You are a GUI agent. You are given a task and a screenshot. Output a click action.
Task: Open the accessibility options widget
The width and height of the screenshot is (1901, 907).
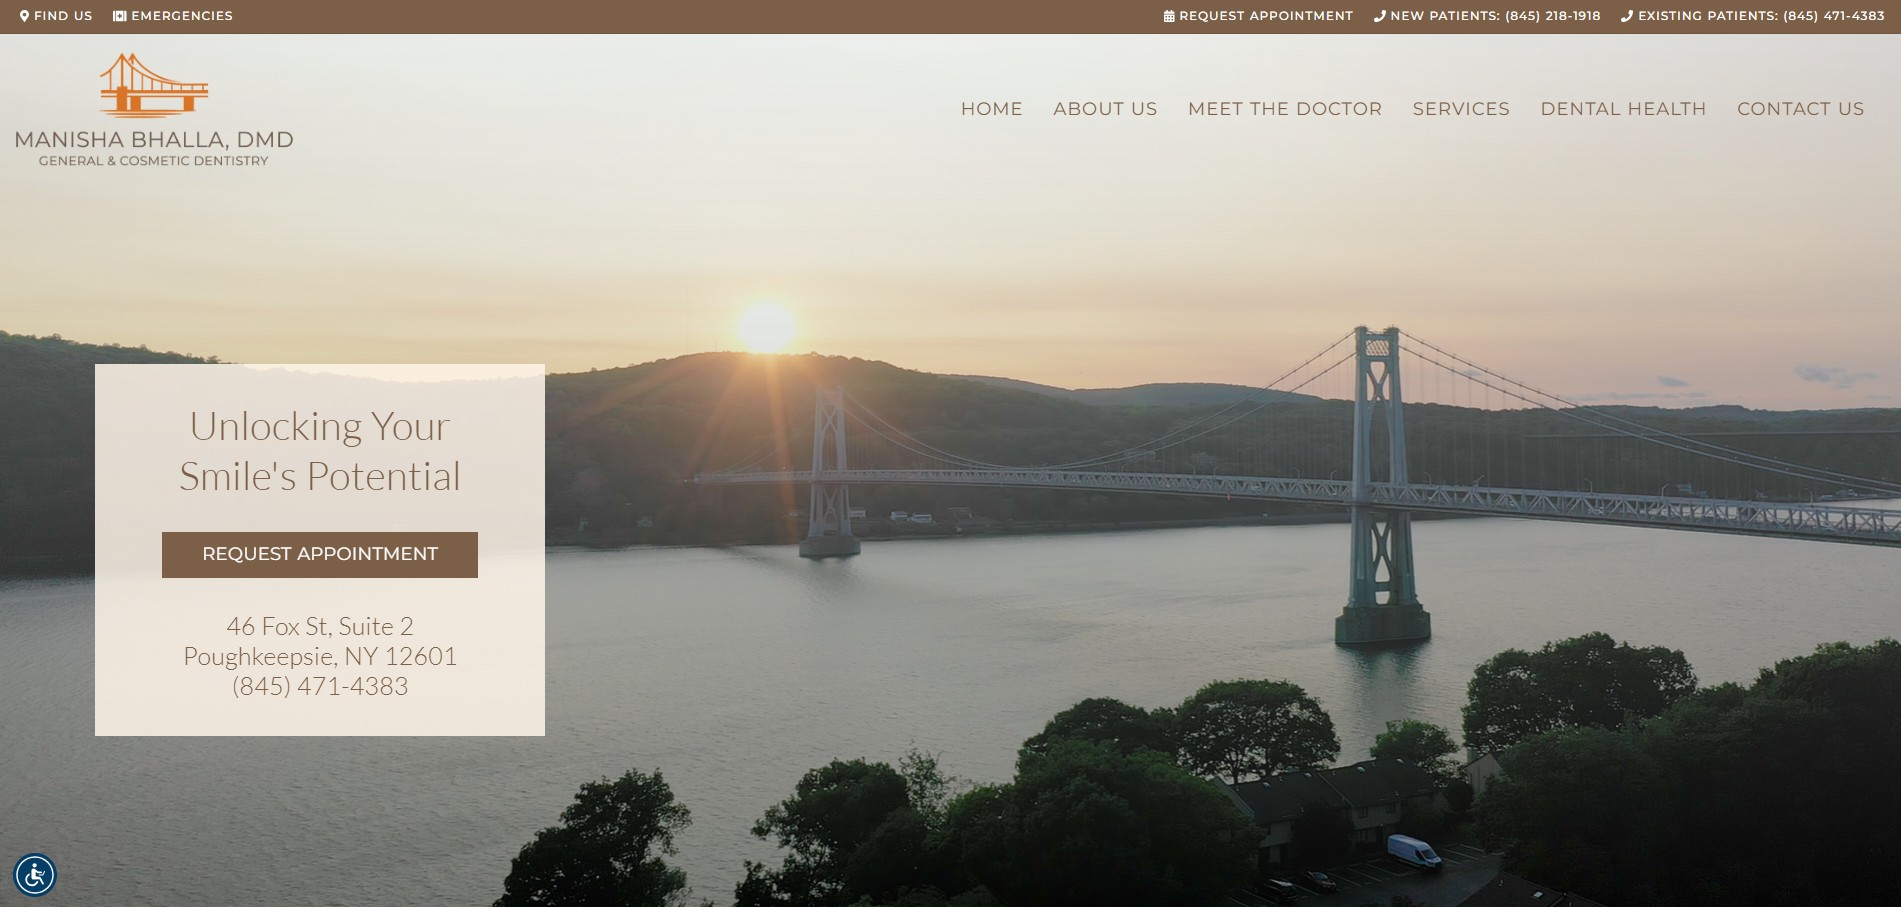(35, 875)
